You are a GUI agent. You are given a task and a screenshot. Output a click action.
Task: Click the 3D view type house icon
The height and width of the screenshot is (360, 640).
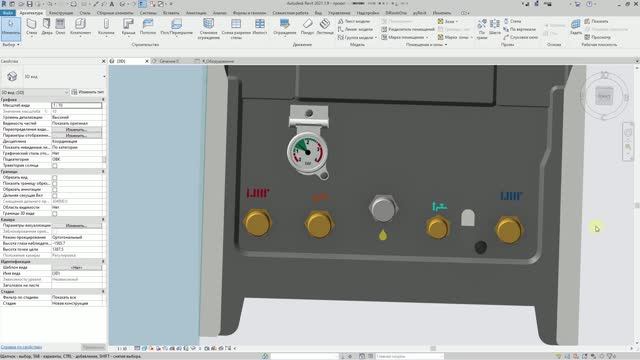[12, 76]
